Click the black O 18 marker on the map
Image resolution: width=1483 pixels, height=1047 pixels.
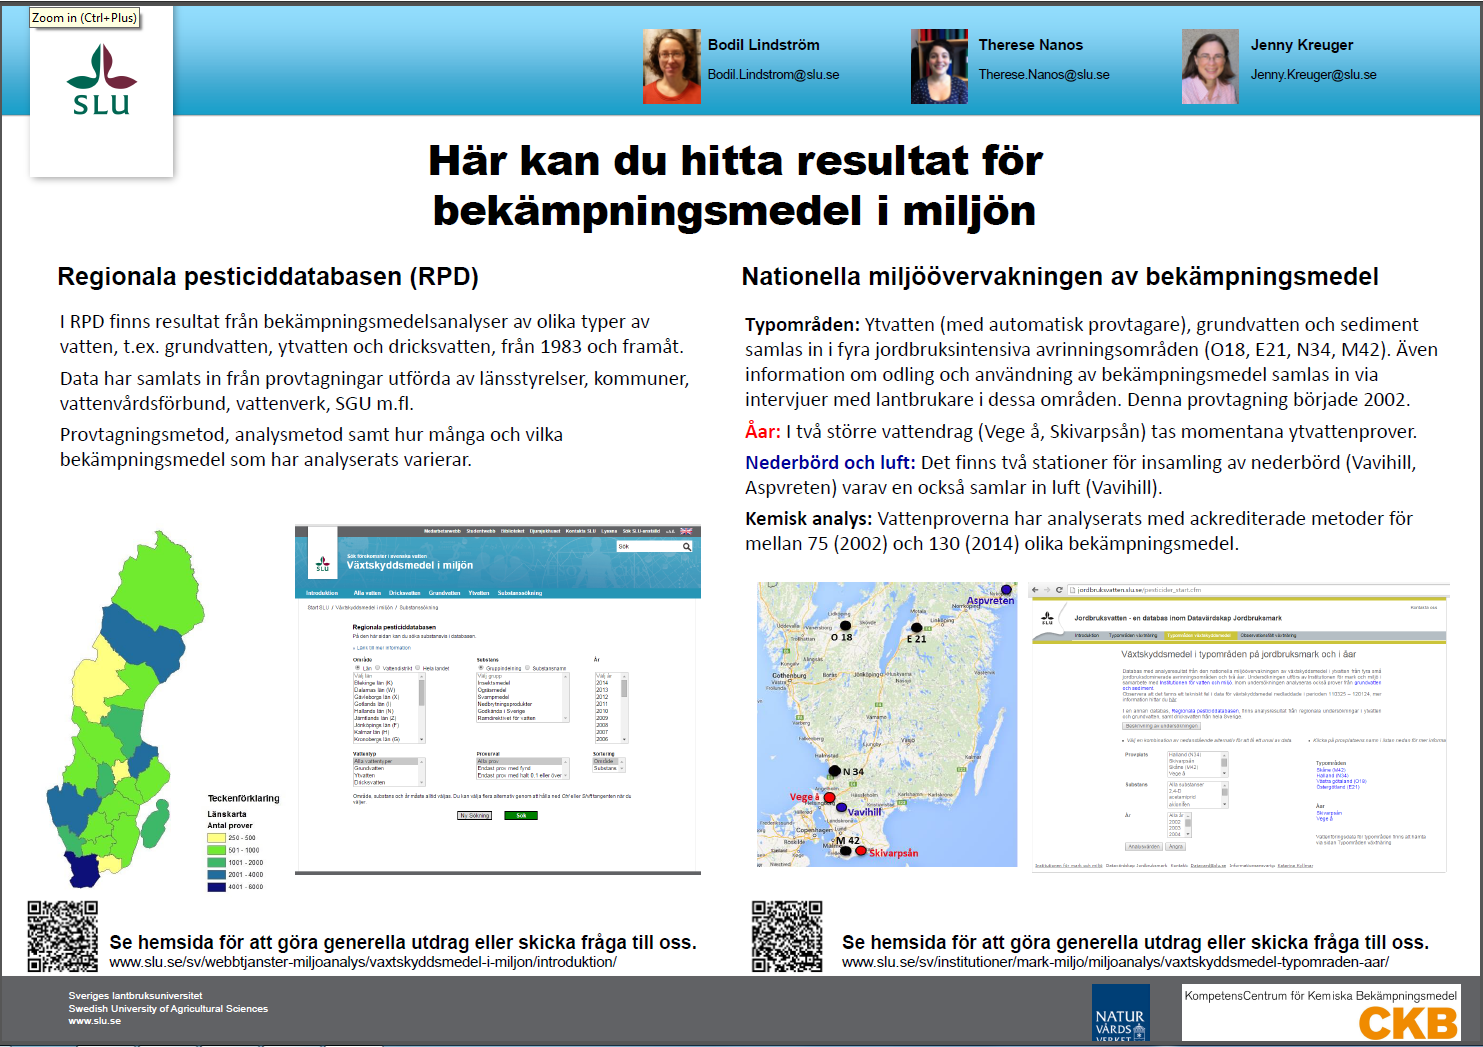click(x=845, y=626)
